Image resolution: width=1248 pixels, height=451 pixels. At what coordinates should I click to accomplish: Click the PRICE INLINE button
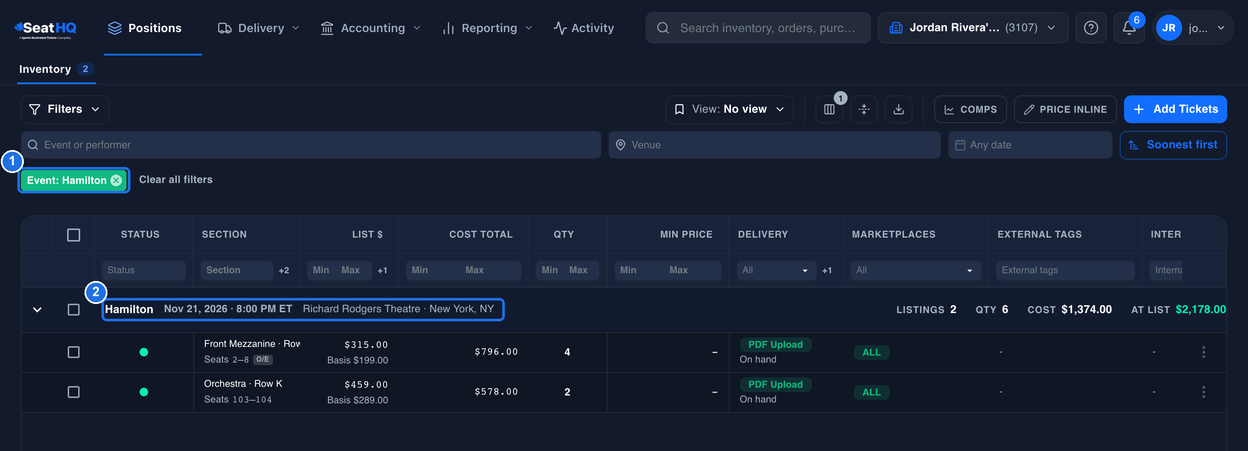pyautogui.click(x=1065, y=109)
